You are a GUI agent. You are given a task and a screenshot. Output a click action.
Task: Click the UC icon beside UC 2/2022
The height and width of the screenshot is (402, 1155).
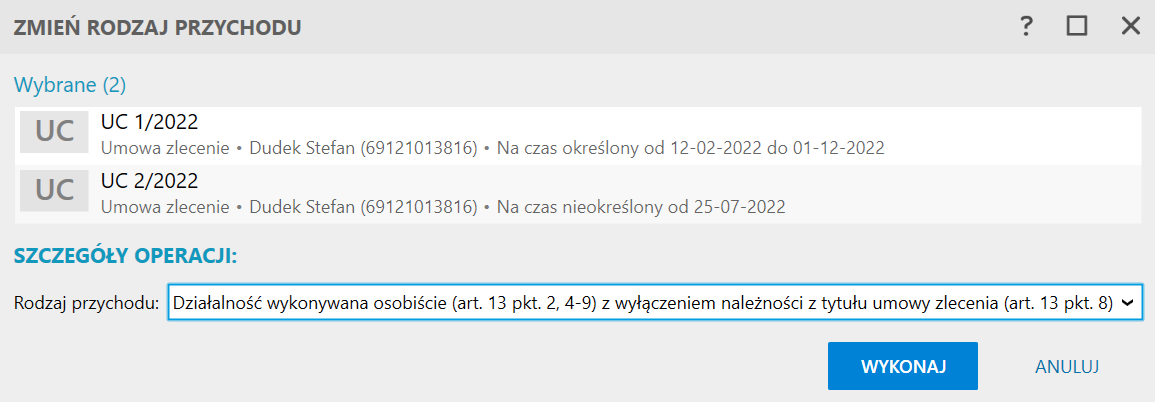click(x=55, y=192)
